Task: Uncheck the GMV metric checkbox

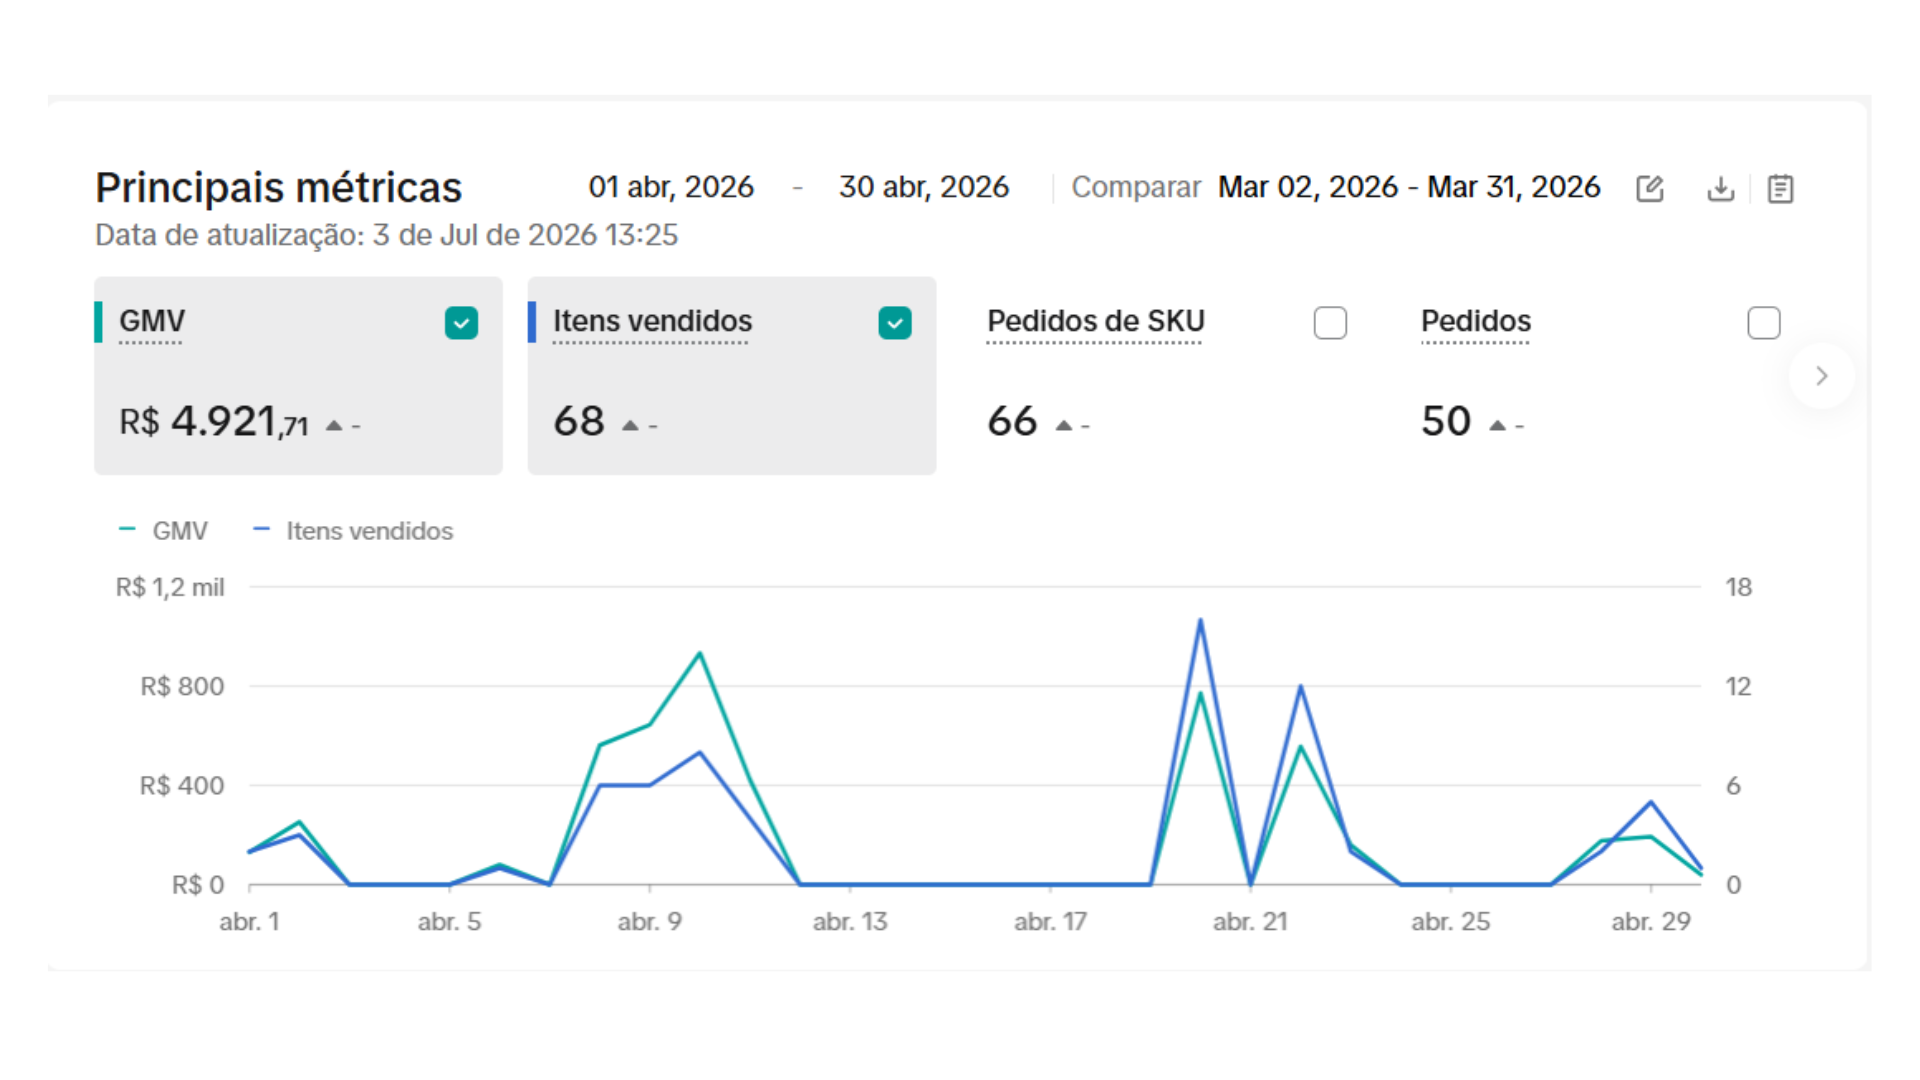Action: pyautogui.click(x=461, y=323)
